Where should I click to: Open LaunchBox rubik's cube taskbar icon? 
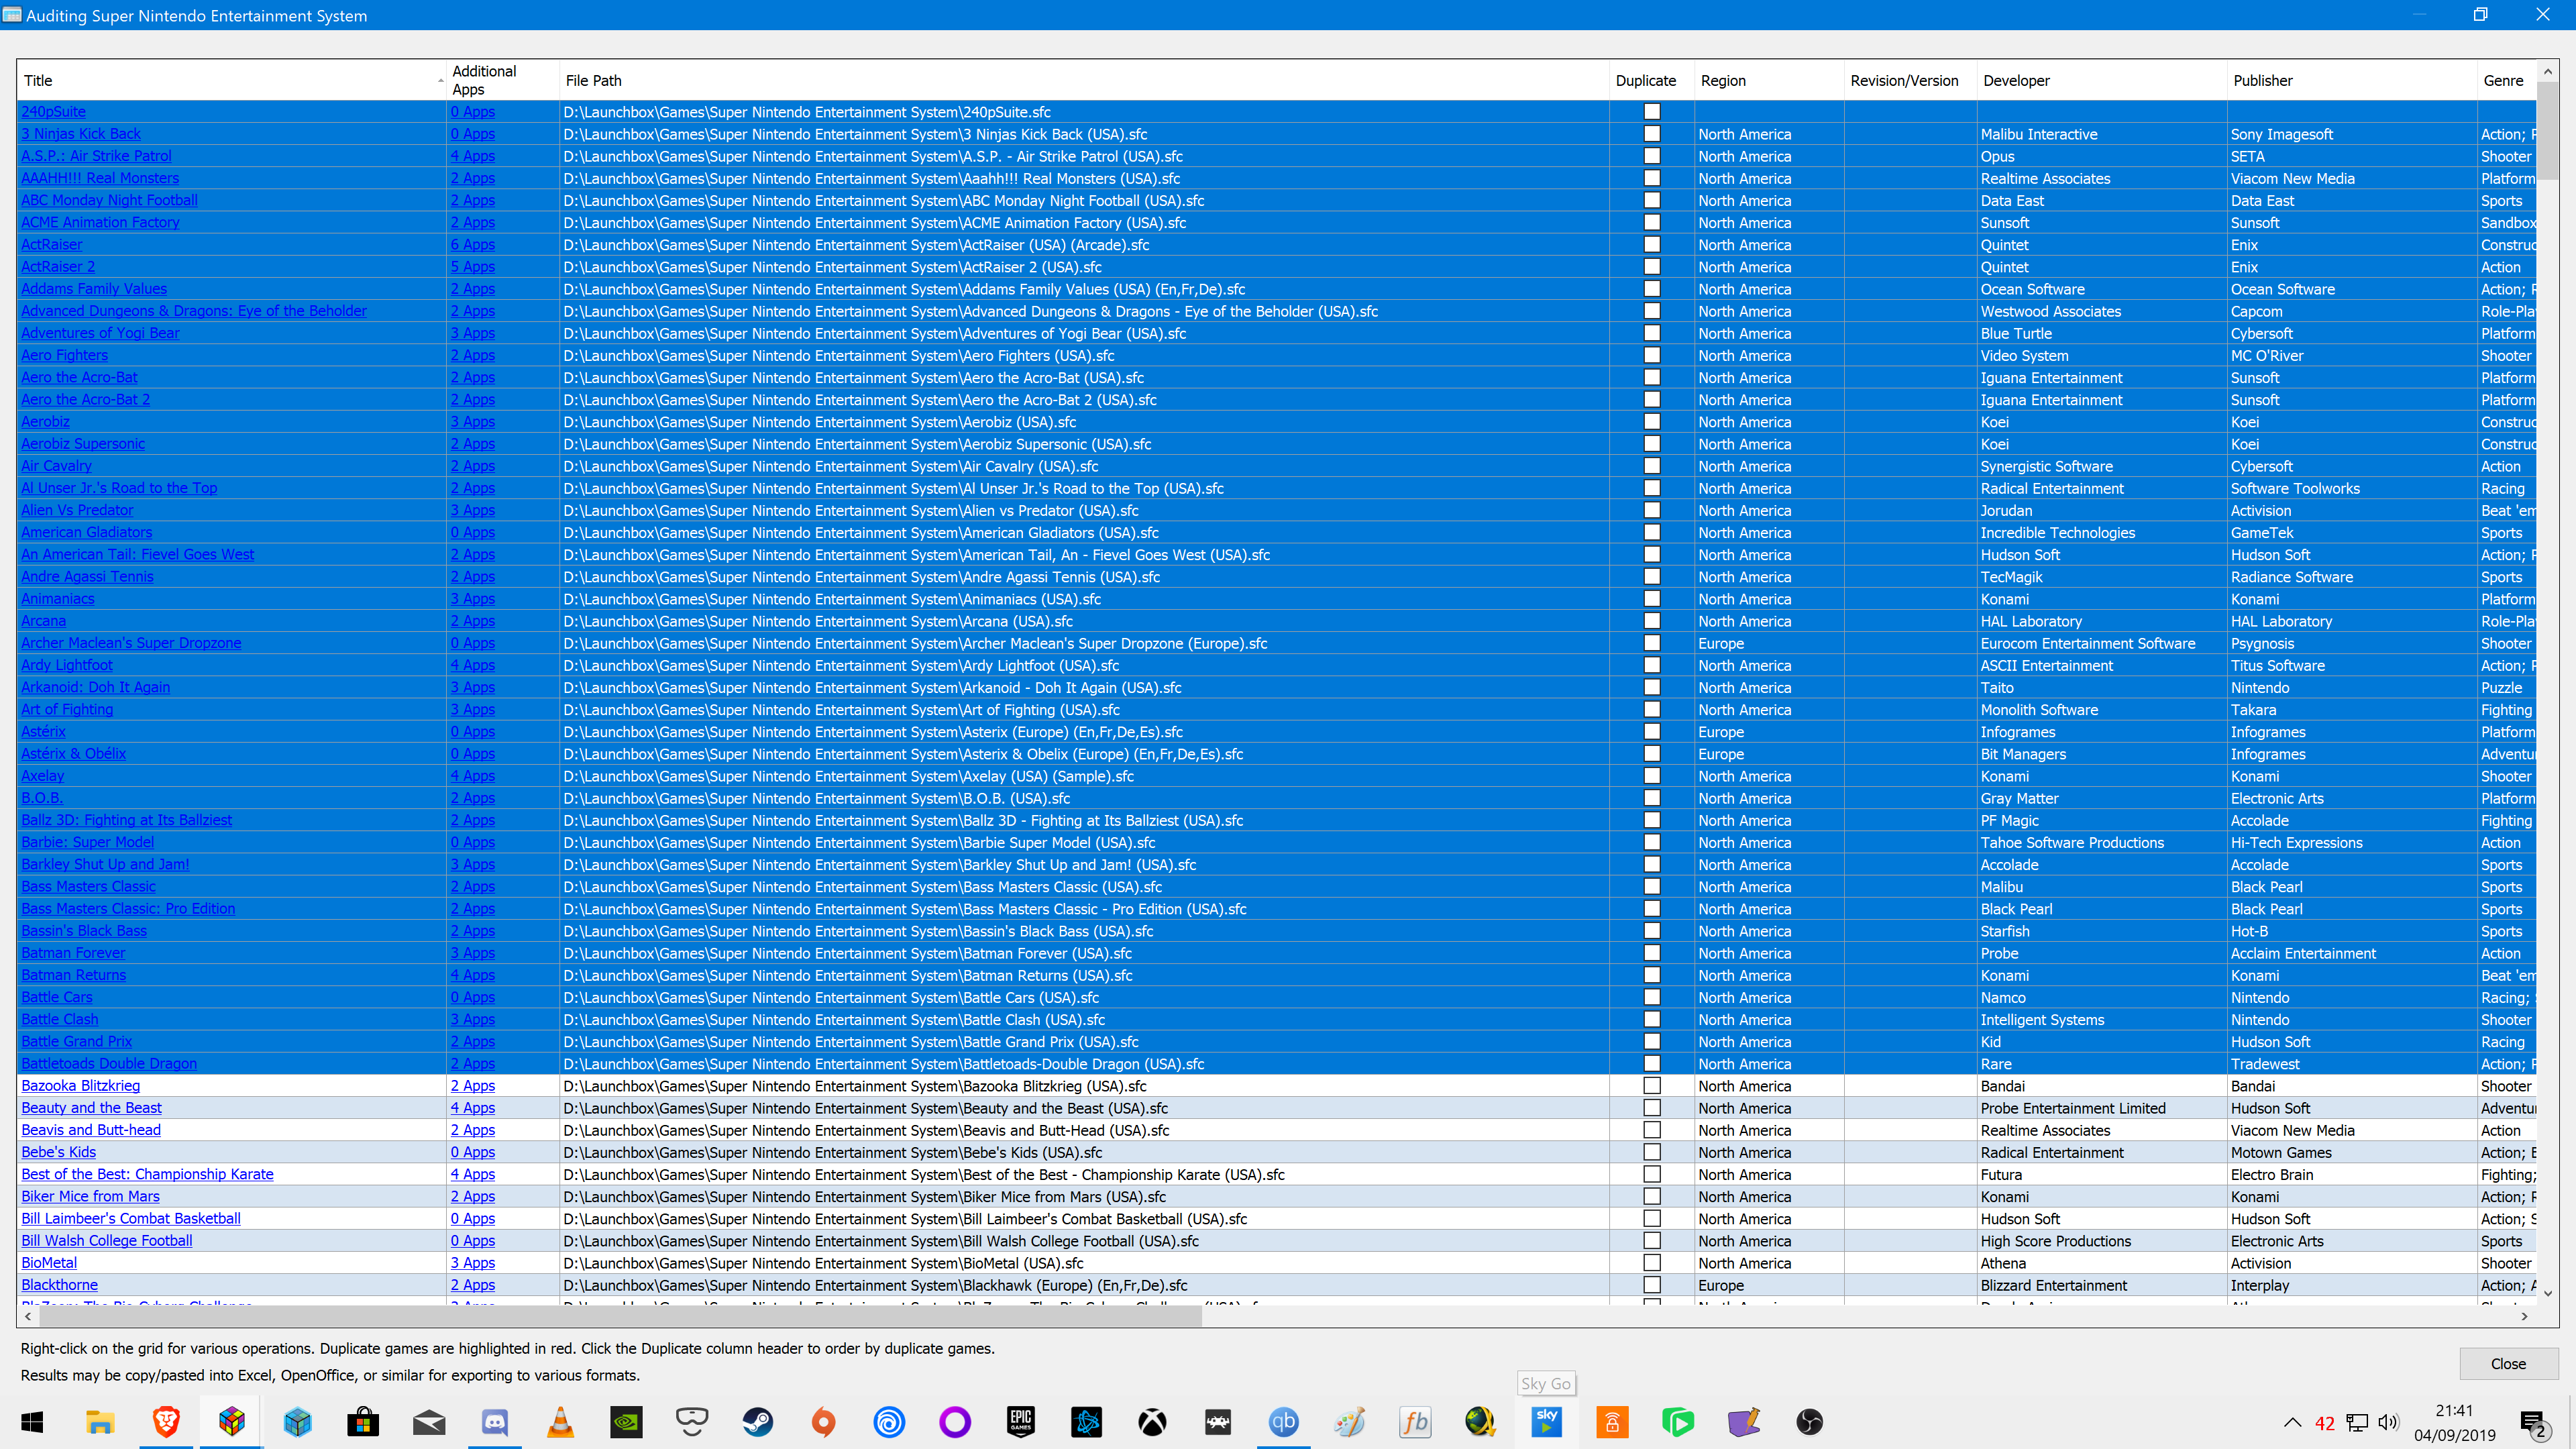tap(232, 1421)
